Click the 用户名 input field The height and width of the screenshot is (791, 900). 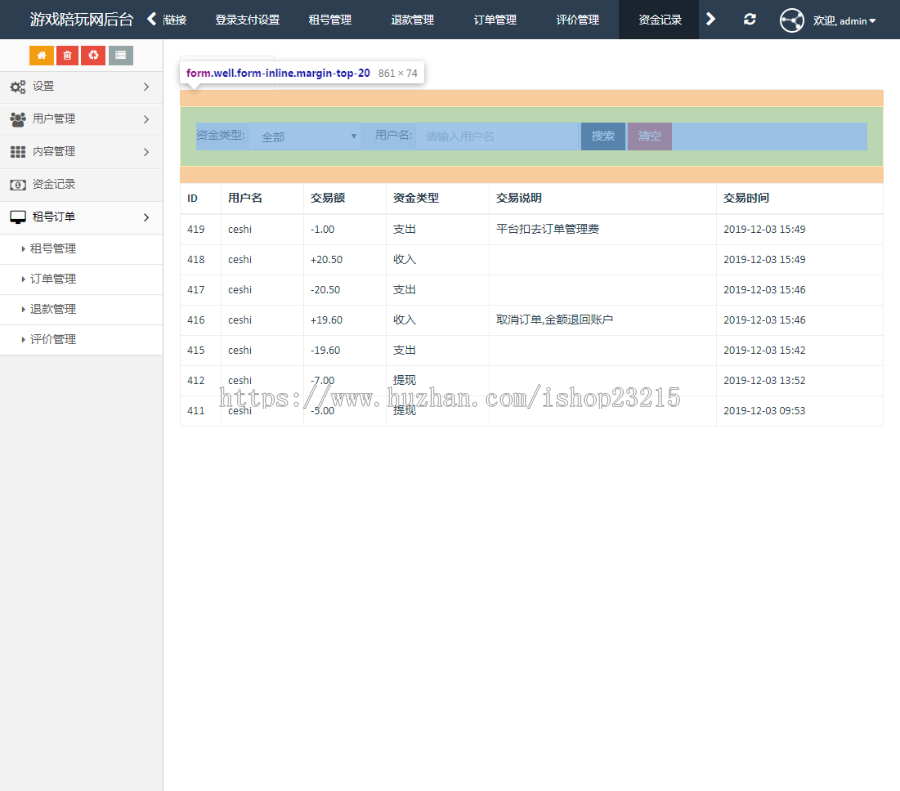(x=497, y=137)
